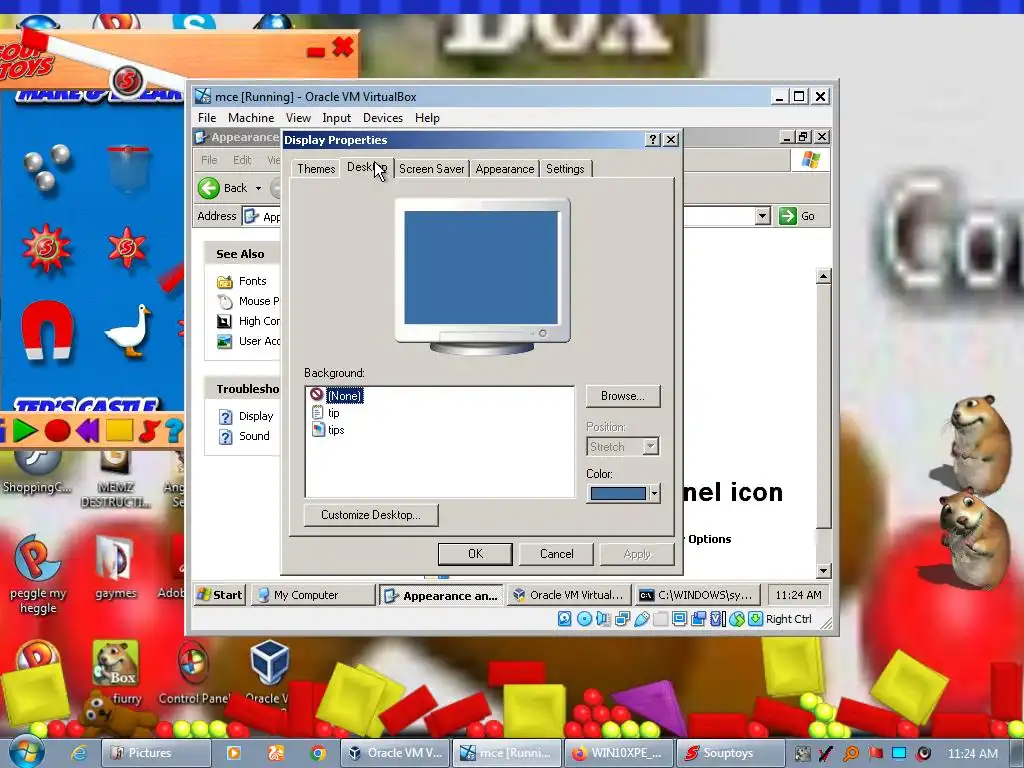Click Cancel in Display Properties

(x=556, y=554)
